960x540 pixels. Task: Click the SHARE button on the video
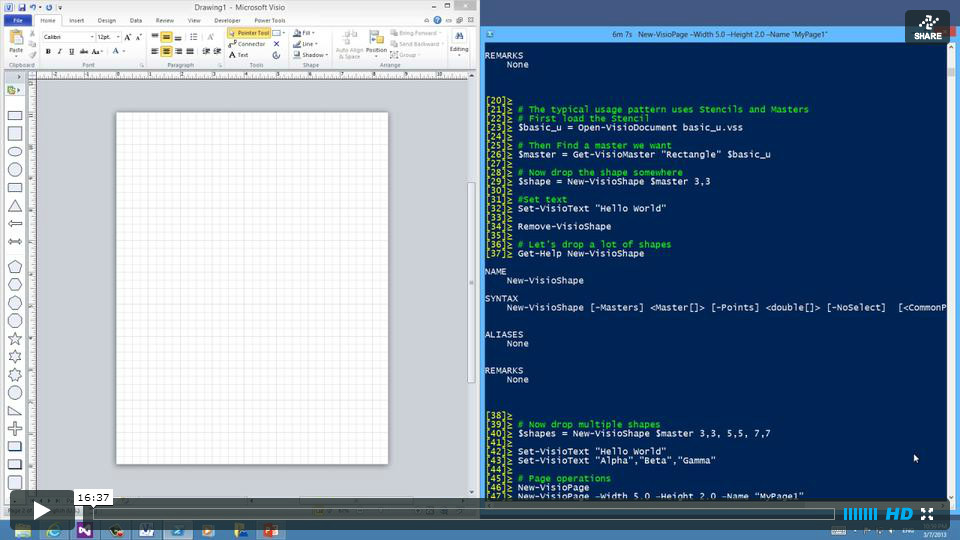[927, 27]
